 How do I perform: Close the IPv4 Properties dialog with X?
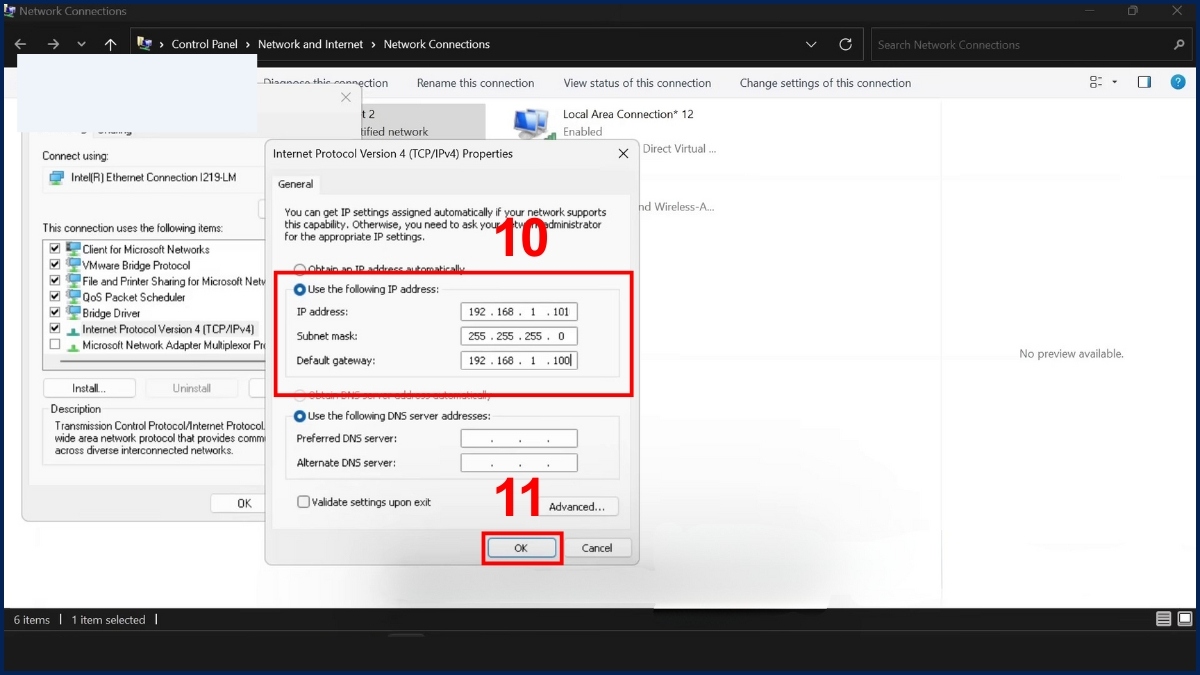pyautogui.click(x=623, y=154)
